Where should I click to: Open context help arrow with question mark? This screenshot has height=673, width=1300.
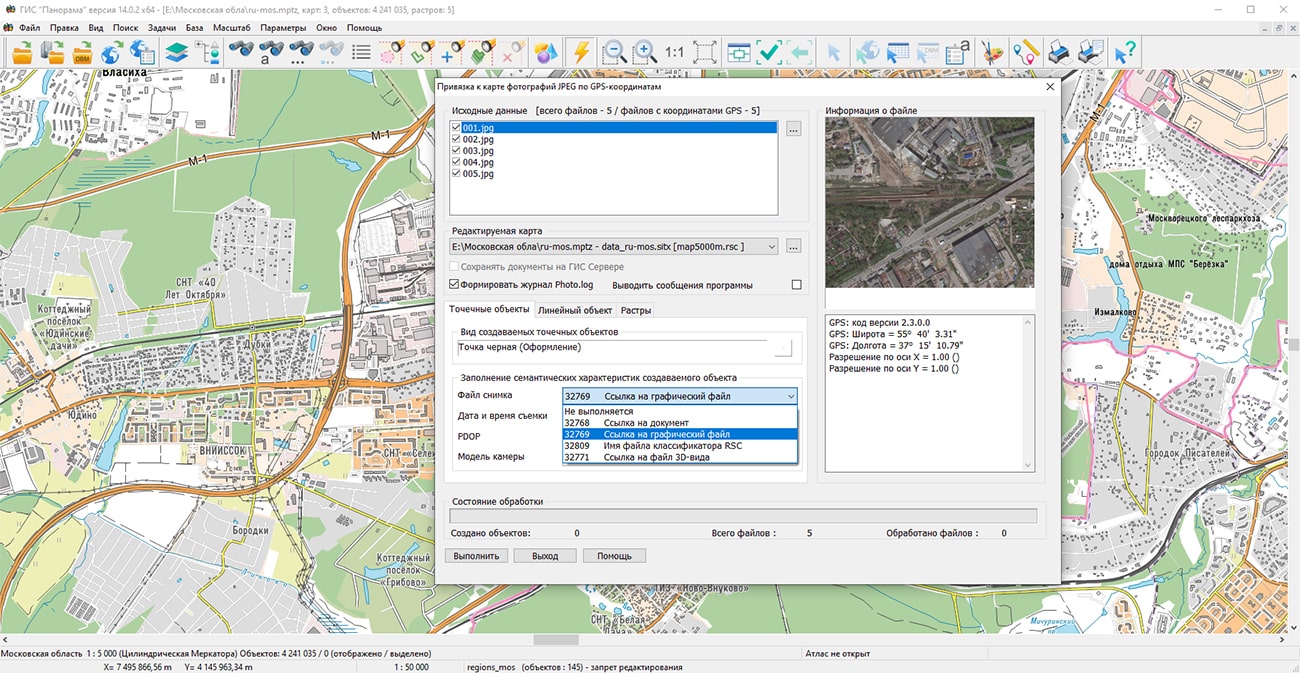[x=1125, y=52]
